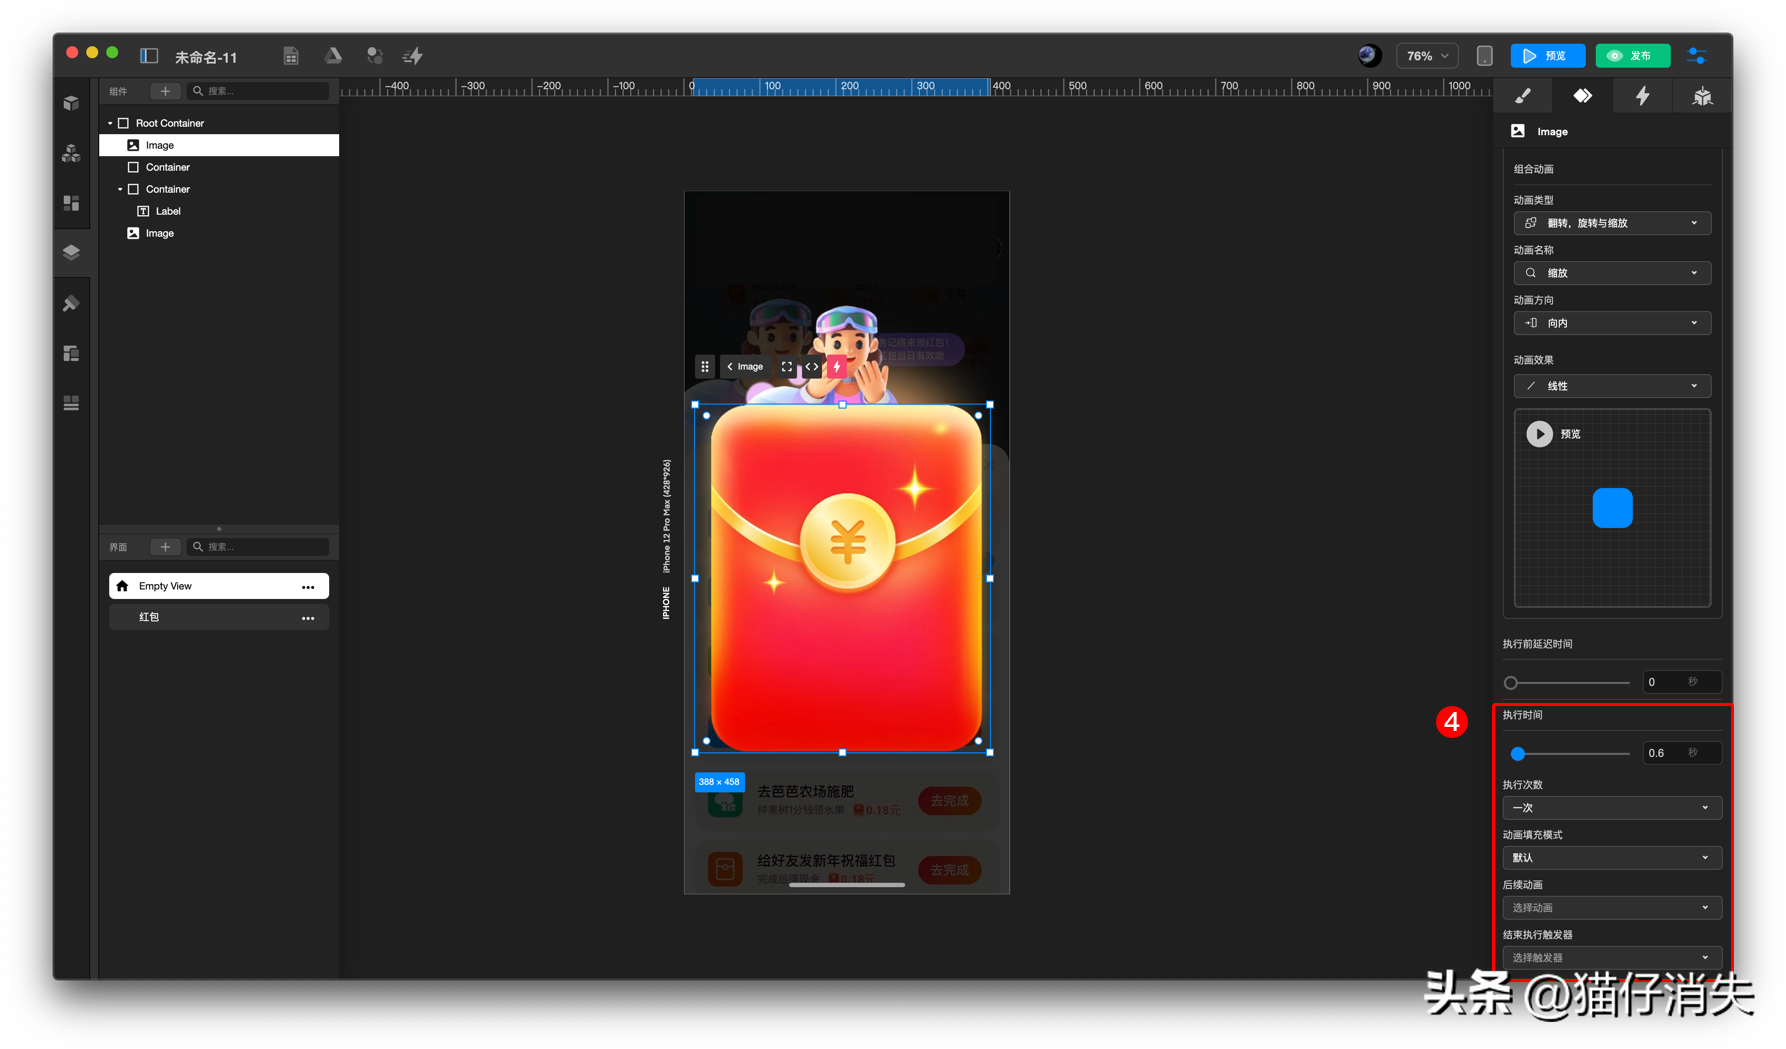Toggle the sidebar panel icon in the title bar

point(149,56)
